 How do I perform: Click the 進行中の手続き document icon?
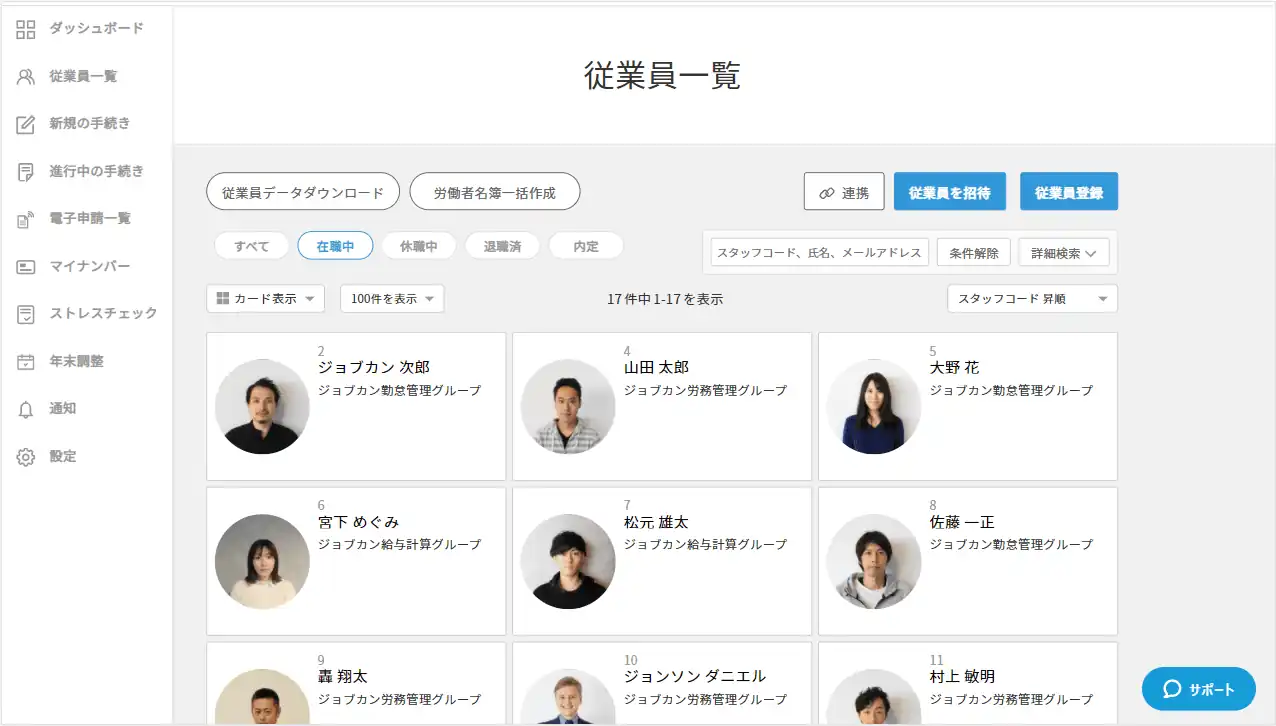pos(26,172)
